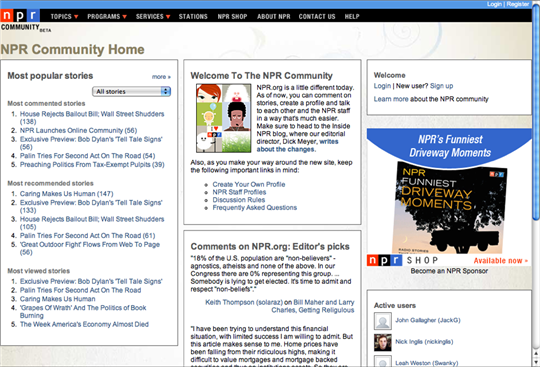Go to Contact Us page
540x367 pixels.
[317, 16]
